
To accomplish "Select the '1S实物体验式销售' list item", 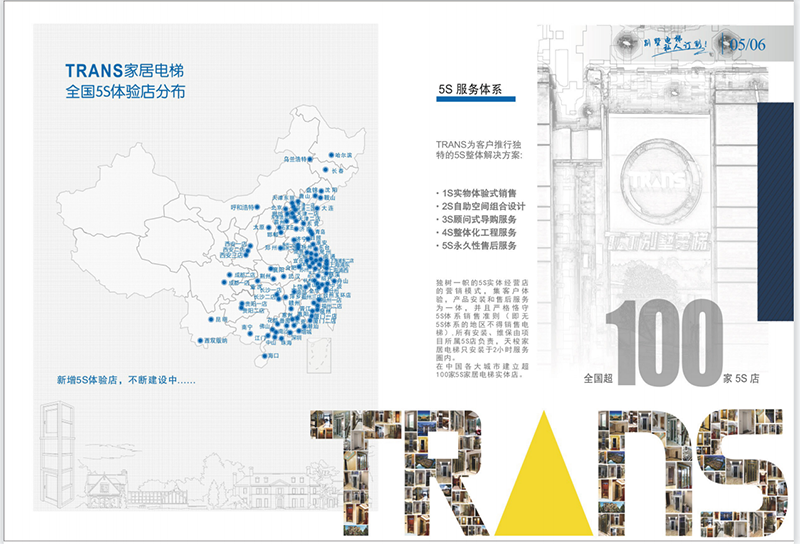I will (479, 193).
